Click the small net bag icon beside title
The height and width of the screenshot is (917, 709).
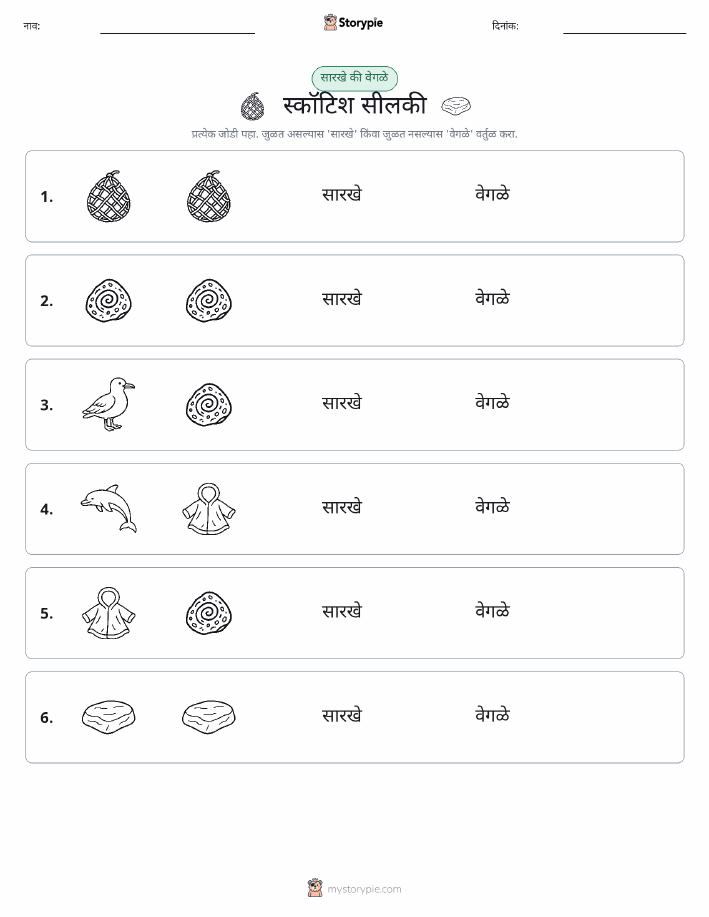point(253,106)
